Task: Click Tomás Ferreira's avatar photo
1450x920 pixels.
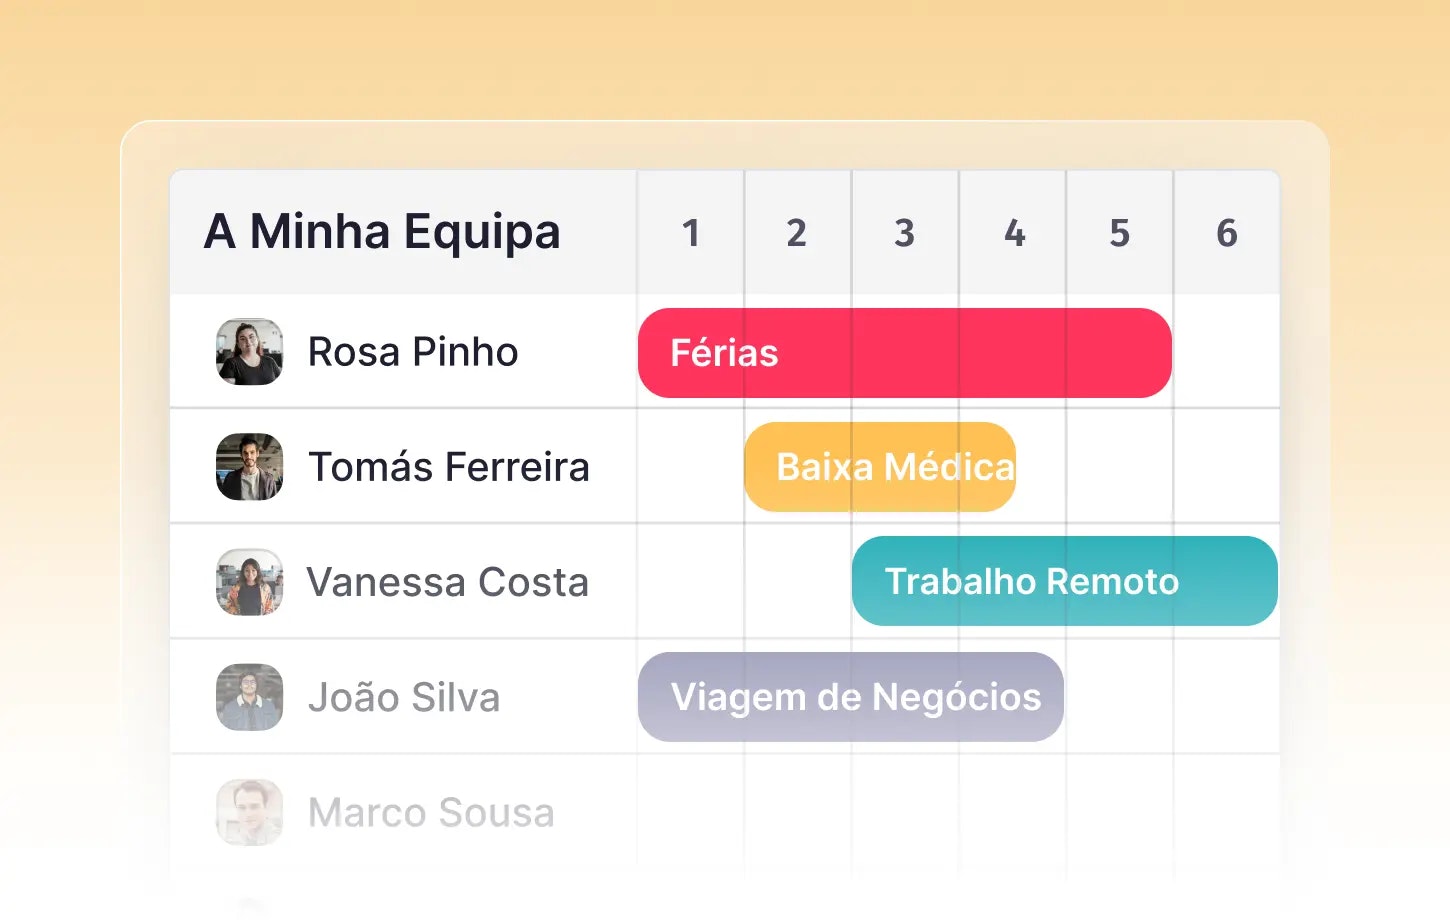Action: (249, 467)
